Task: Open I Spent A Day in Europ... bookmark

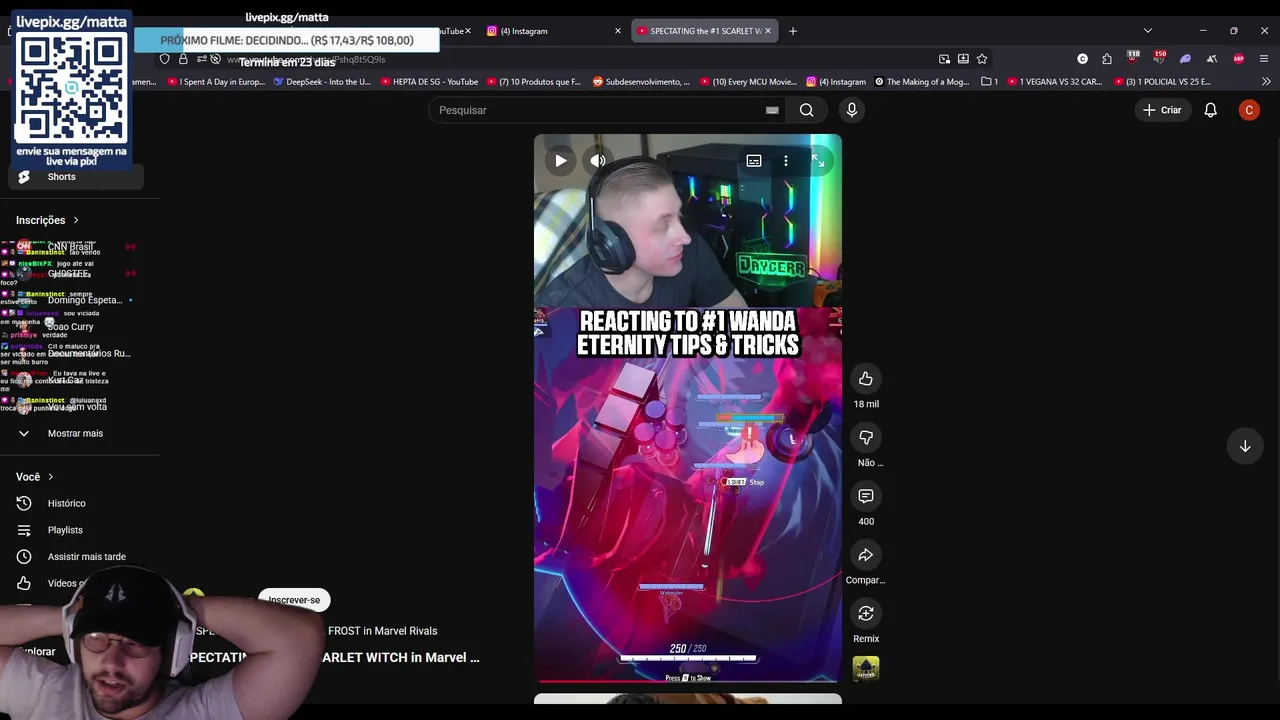Action: click(215, 82)
